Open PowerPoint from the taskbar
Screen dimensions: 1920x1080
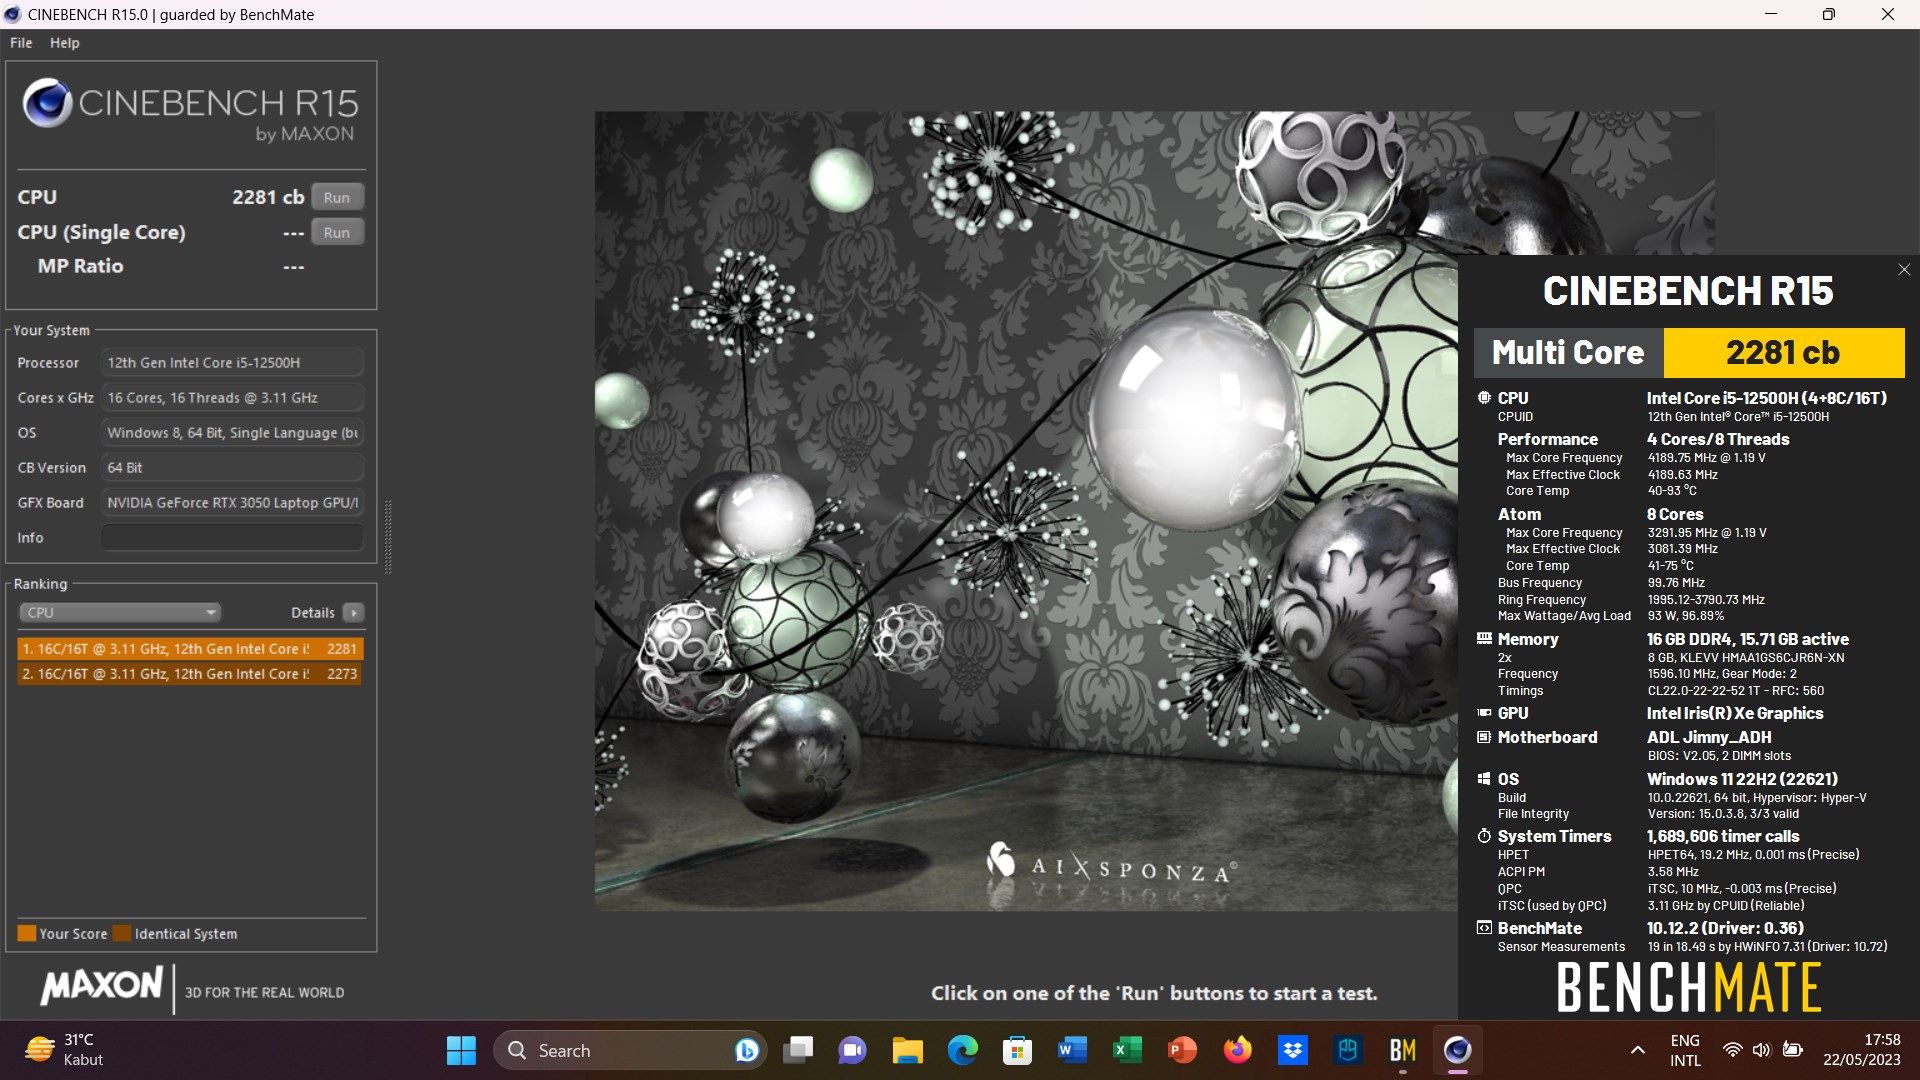click(1182, 1050)
